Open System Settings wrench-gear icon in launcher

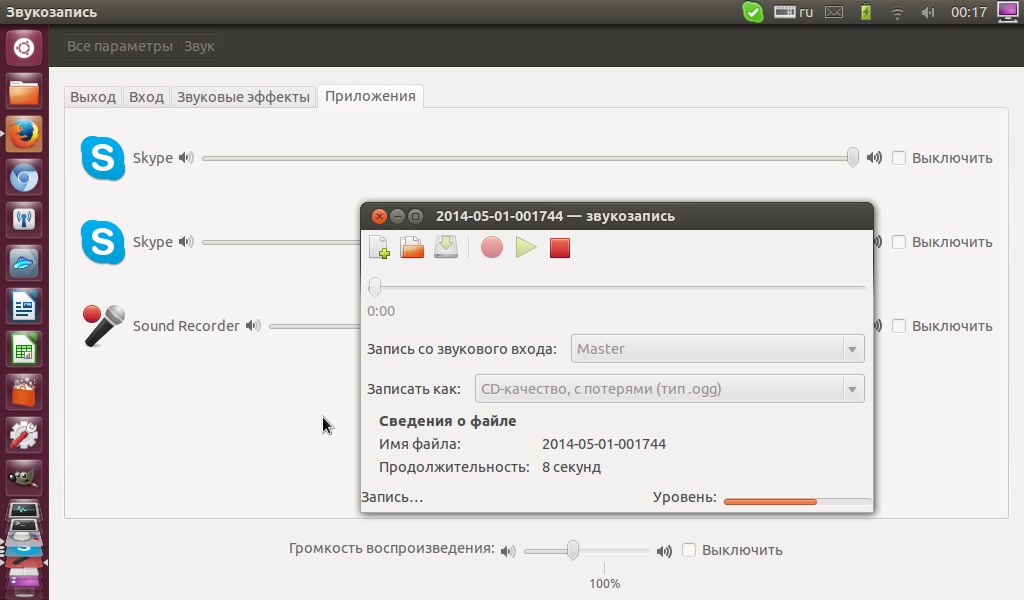point(24,435)
